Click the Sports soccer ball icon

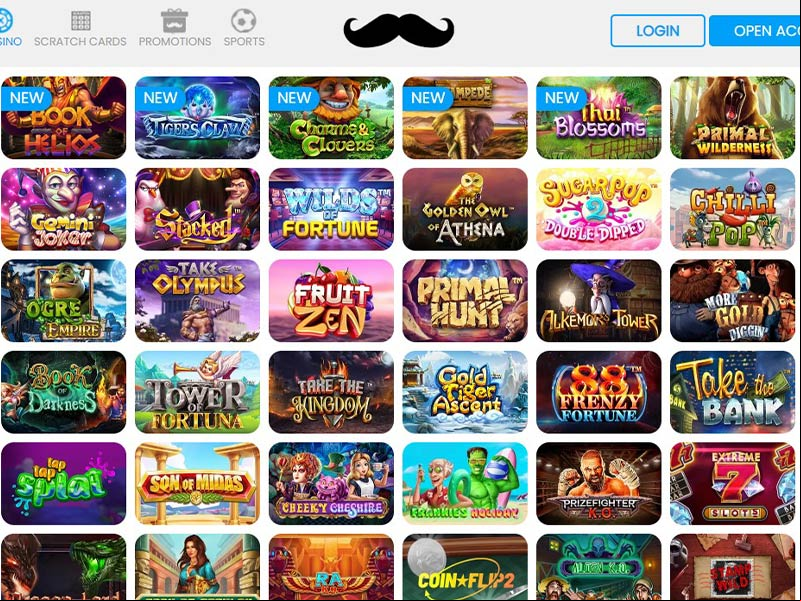coord(244,20)
